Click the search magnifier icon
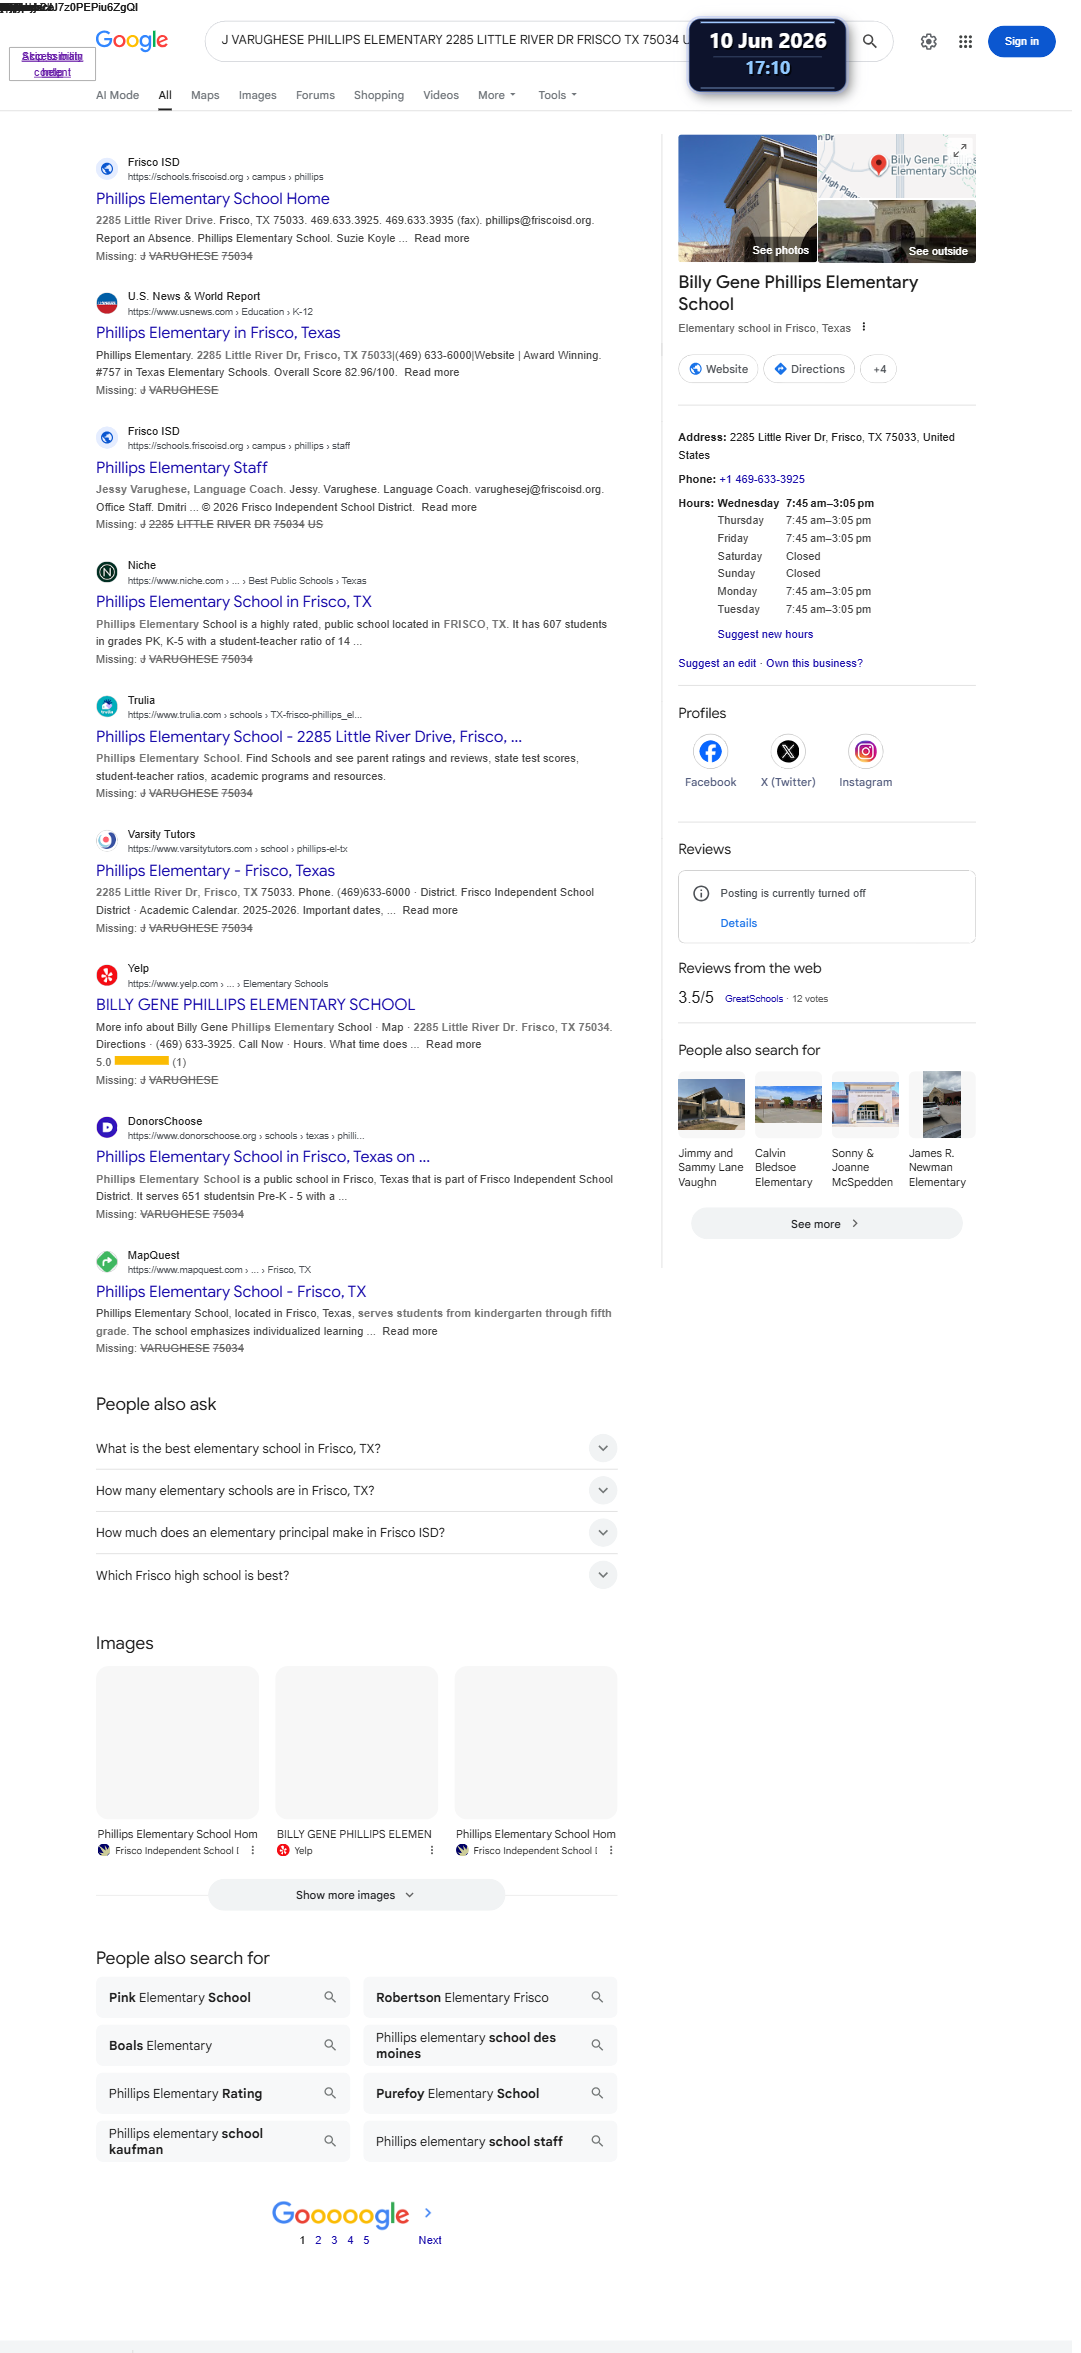The width and height of the screenshot is (1081, 2353). point(869,41)
